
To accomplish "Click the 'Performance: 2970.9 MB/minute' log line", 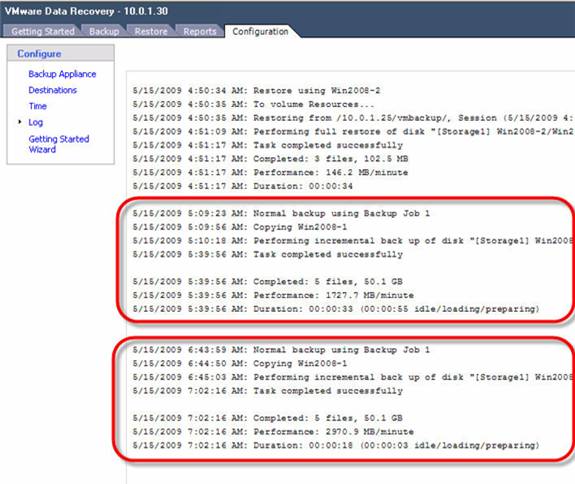I will (x=273, y=432).
